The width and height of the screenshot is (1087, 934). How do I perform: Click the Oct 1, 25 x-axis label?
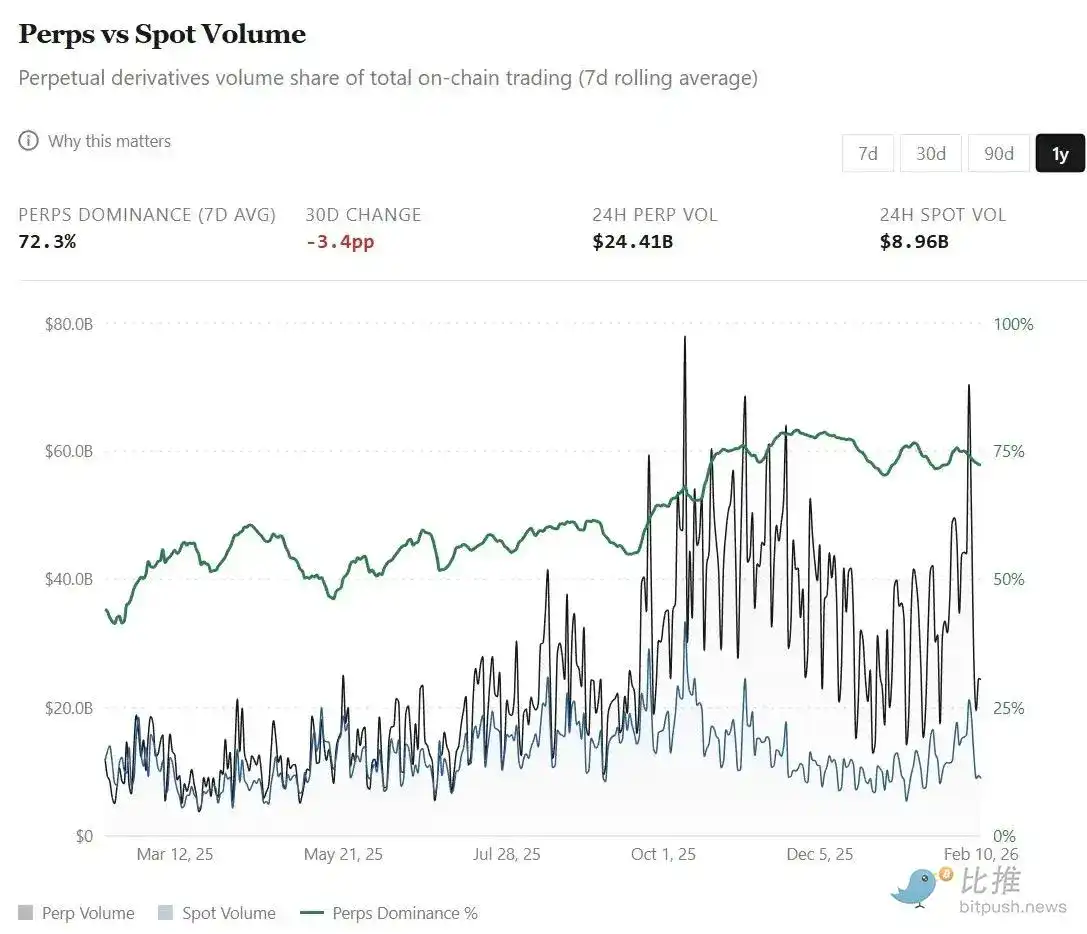pos(663,854)
